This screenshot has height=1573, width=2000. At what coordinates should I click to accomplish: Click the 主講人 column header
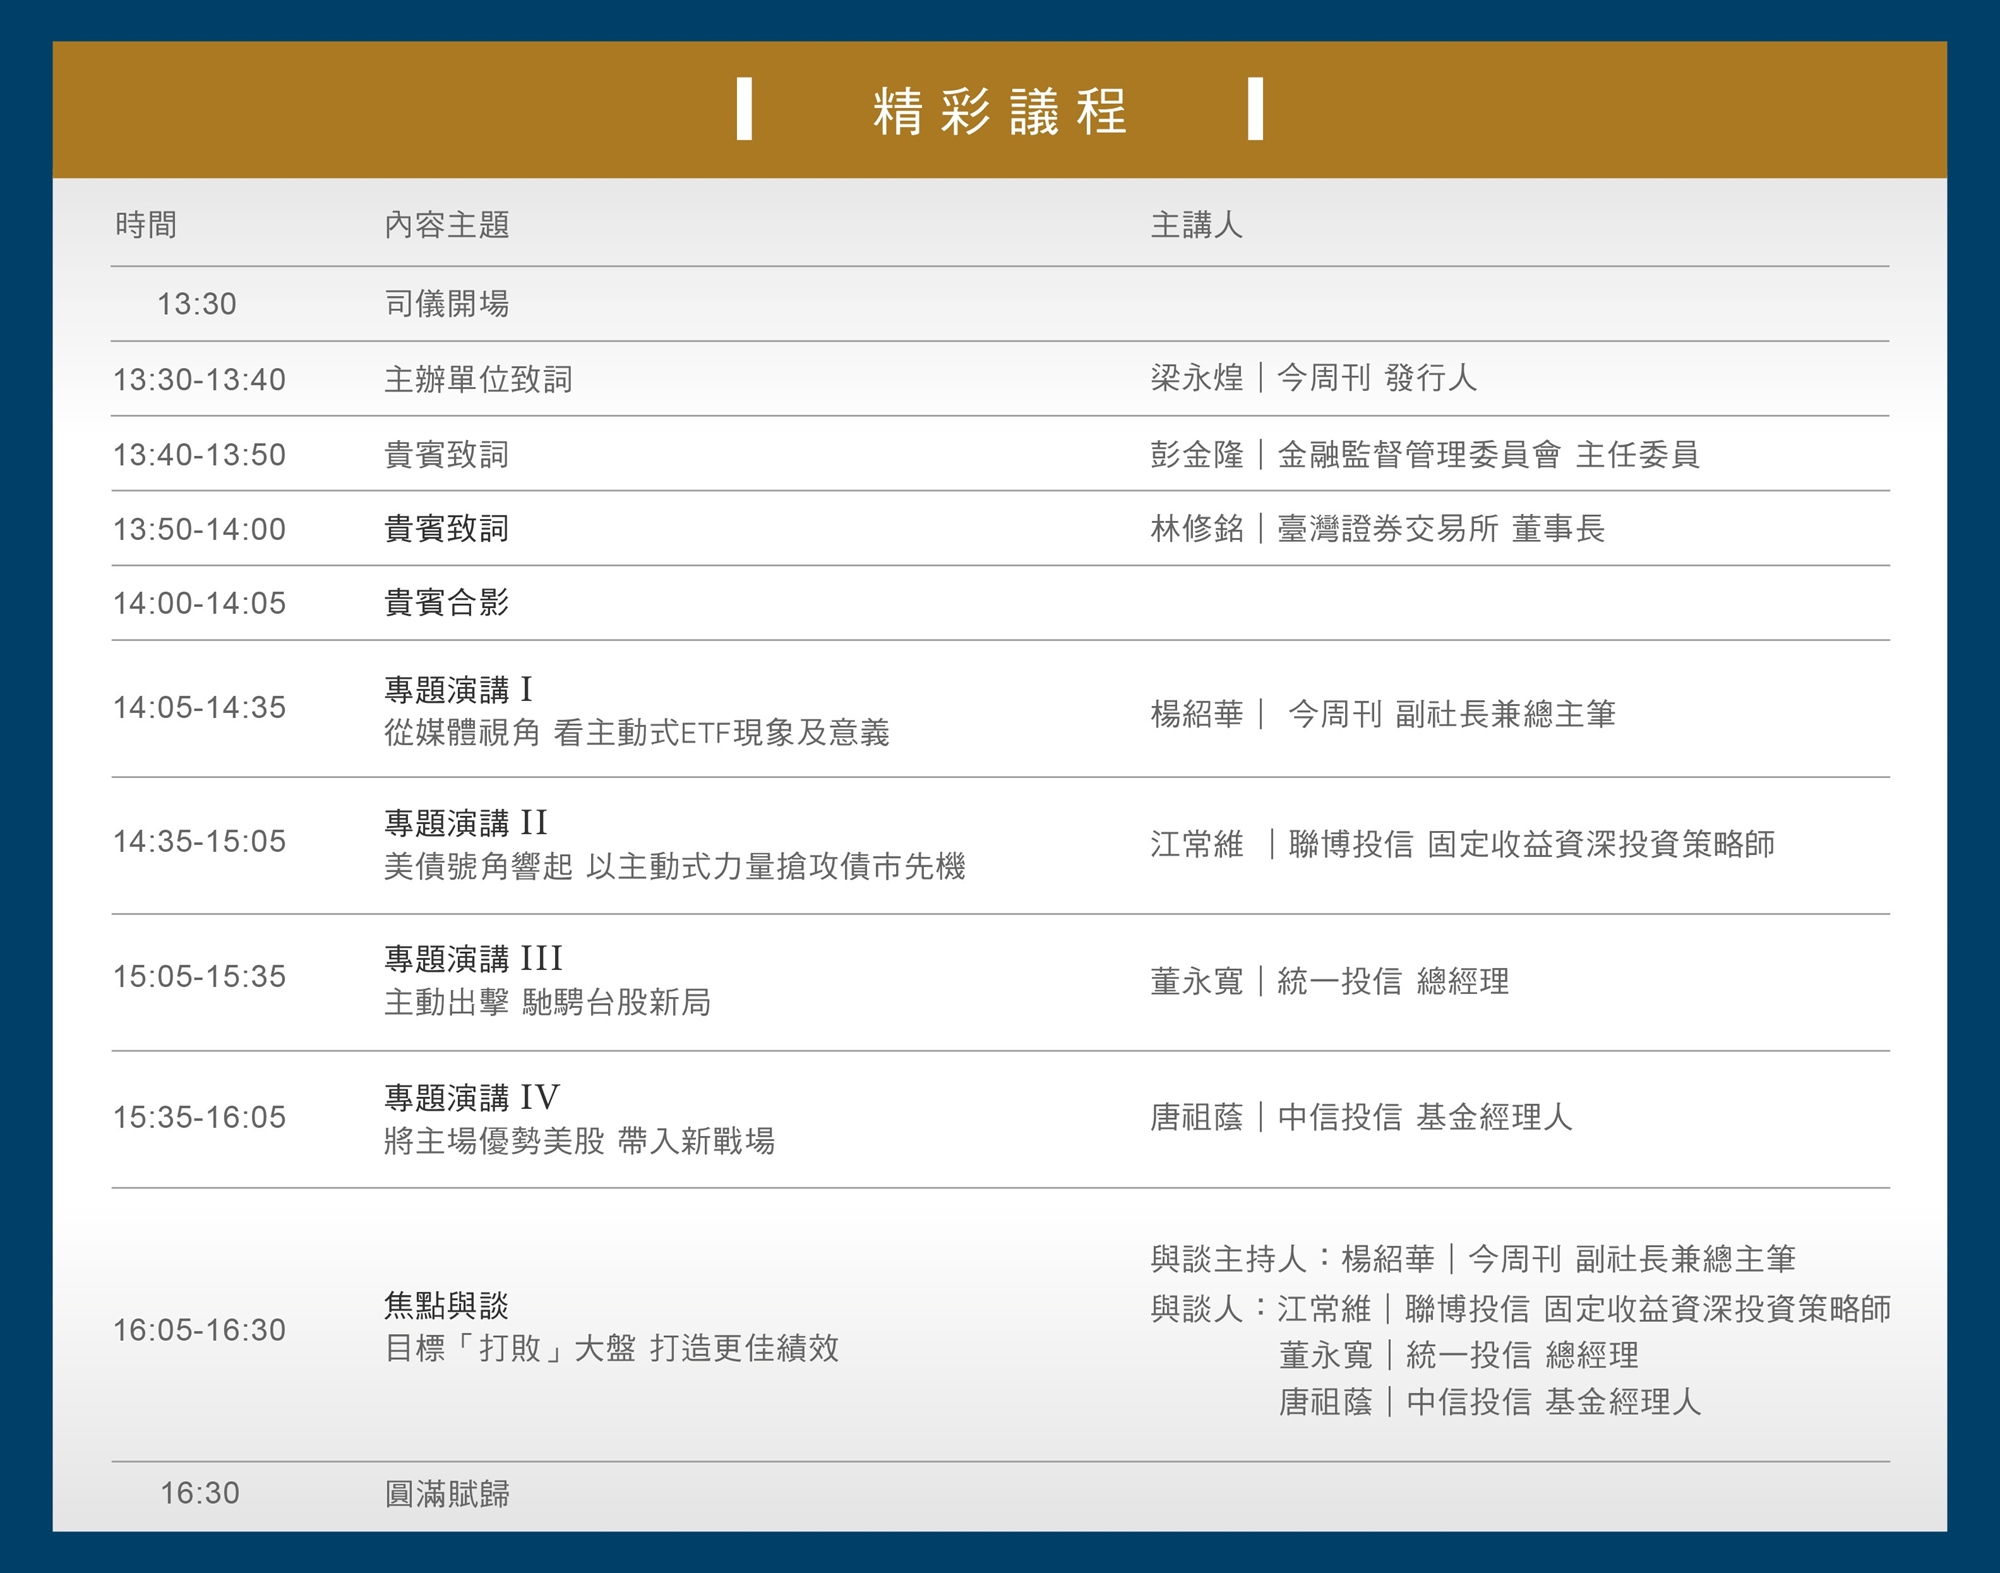[x=1196, y=225]
